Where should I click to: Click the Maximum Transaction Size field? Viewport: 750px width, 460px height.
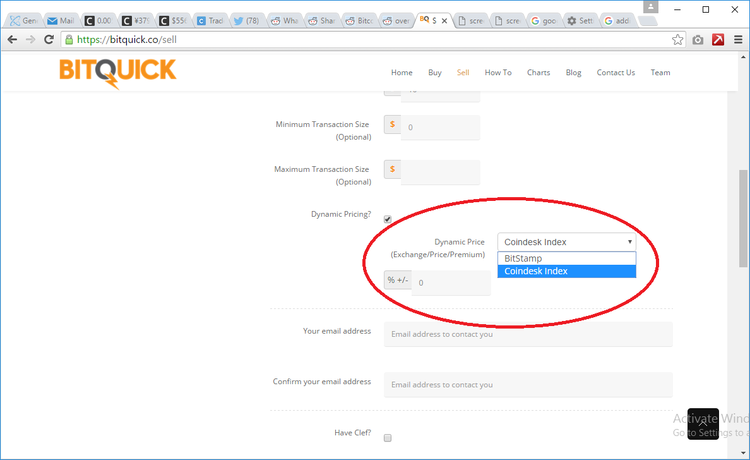(x=440, y=172)
